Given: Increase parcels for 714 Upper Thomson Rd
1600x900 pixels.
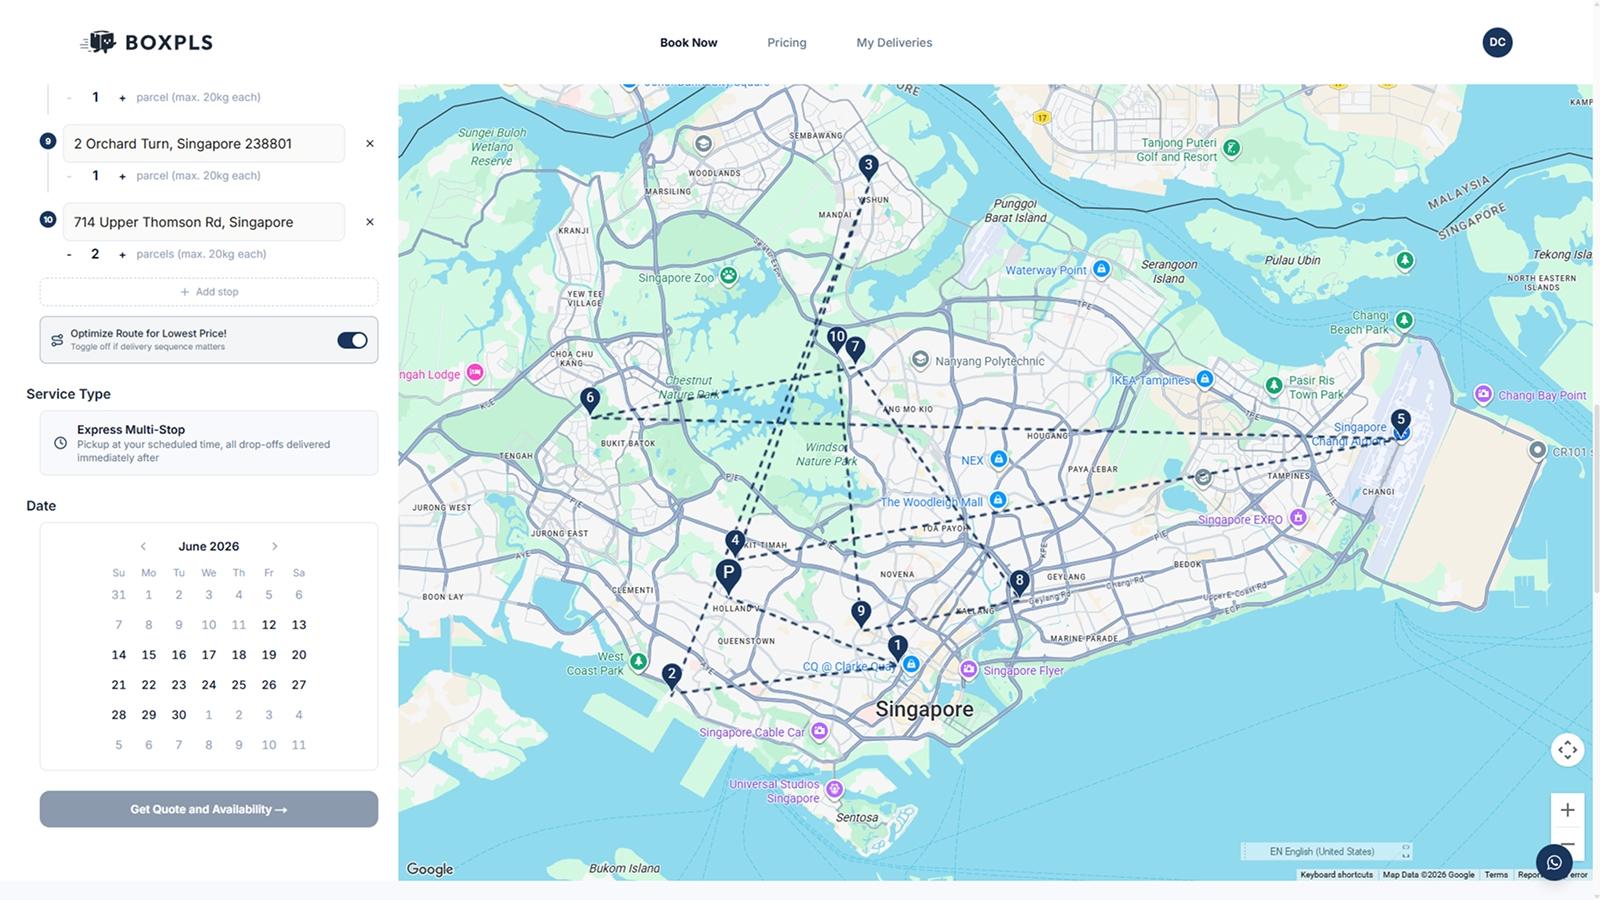Looking at the screenshot, I should point(122,255).
